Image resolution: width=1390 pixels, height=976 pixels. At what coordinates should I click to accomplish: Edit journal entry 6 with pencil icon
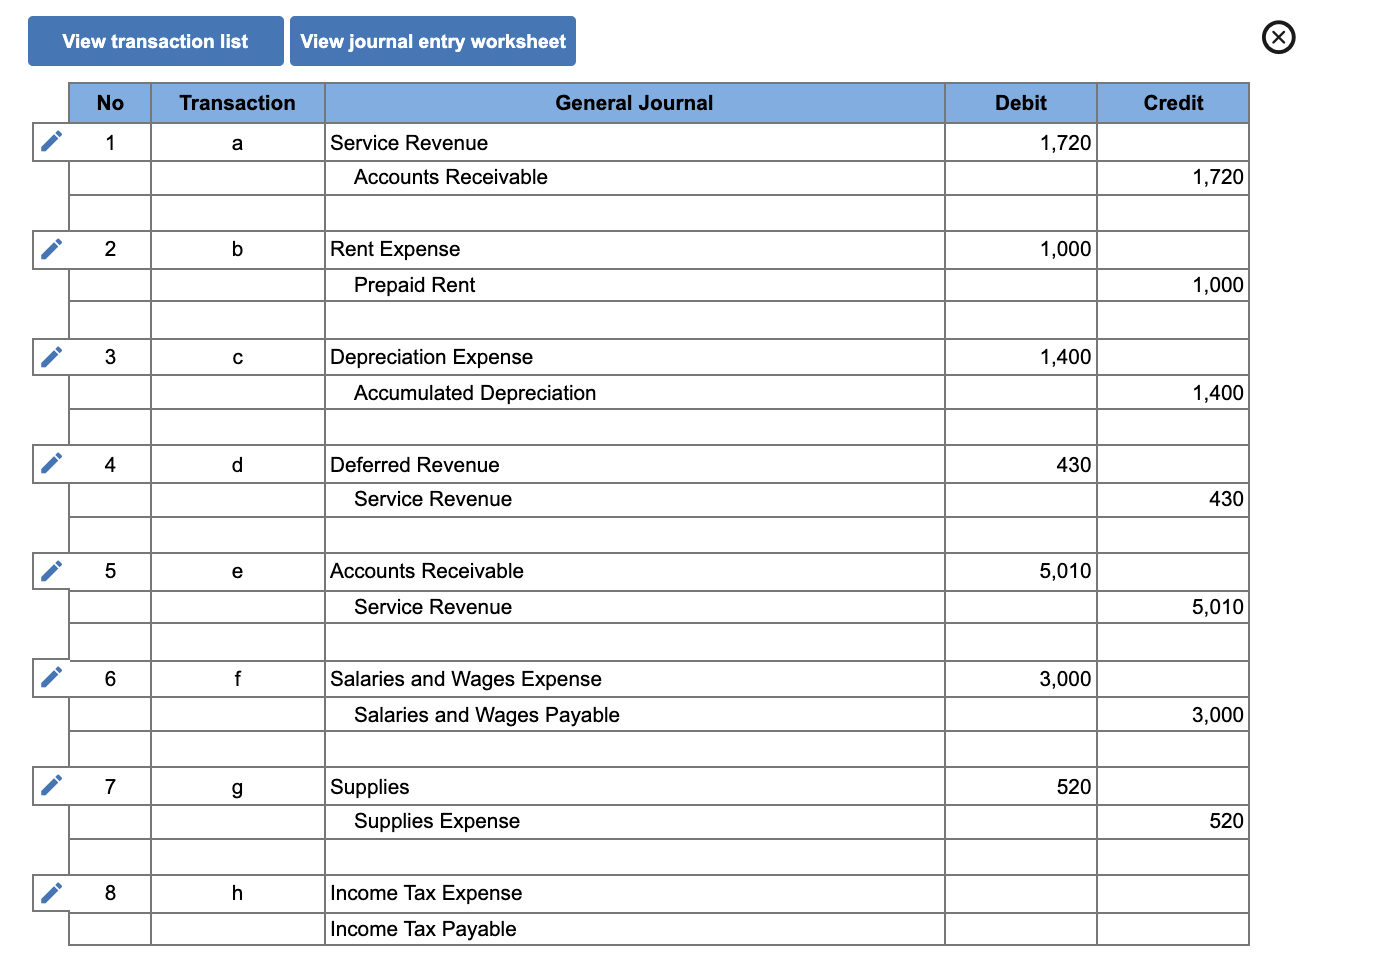tap(52, 677)
